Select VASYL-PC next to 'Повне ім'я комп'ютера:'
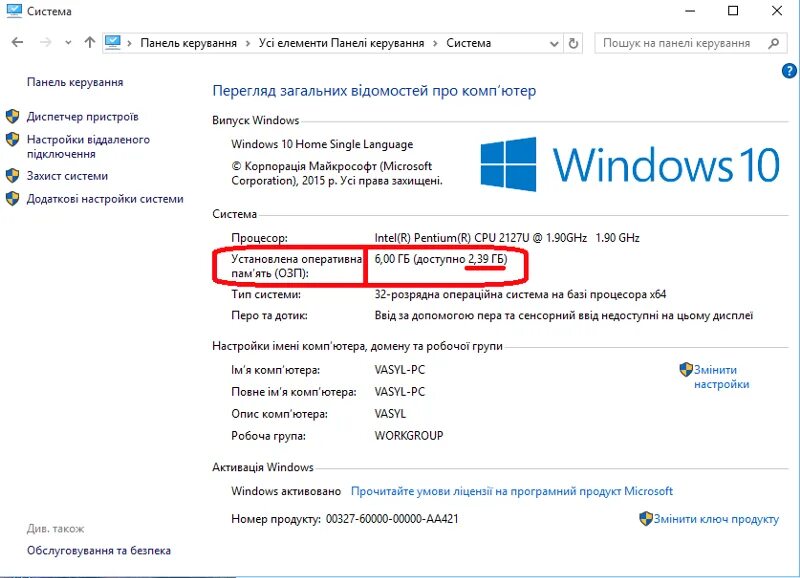The image size is (800, 578). (x=399, y=392)
